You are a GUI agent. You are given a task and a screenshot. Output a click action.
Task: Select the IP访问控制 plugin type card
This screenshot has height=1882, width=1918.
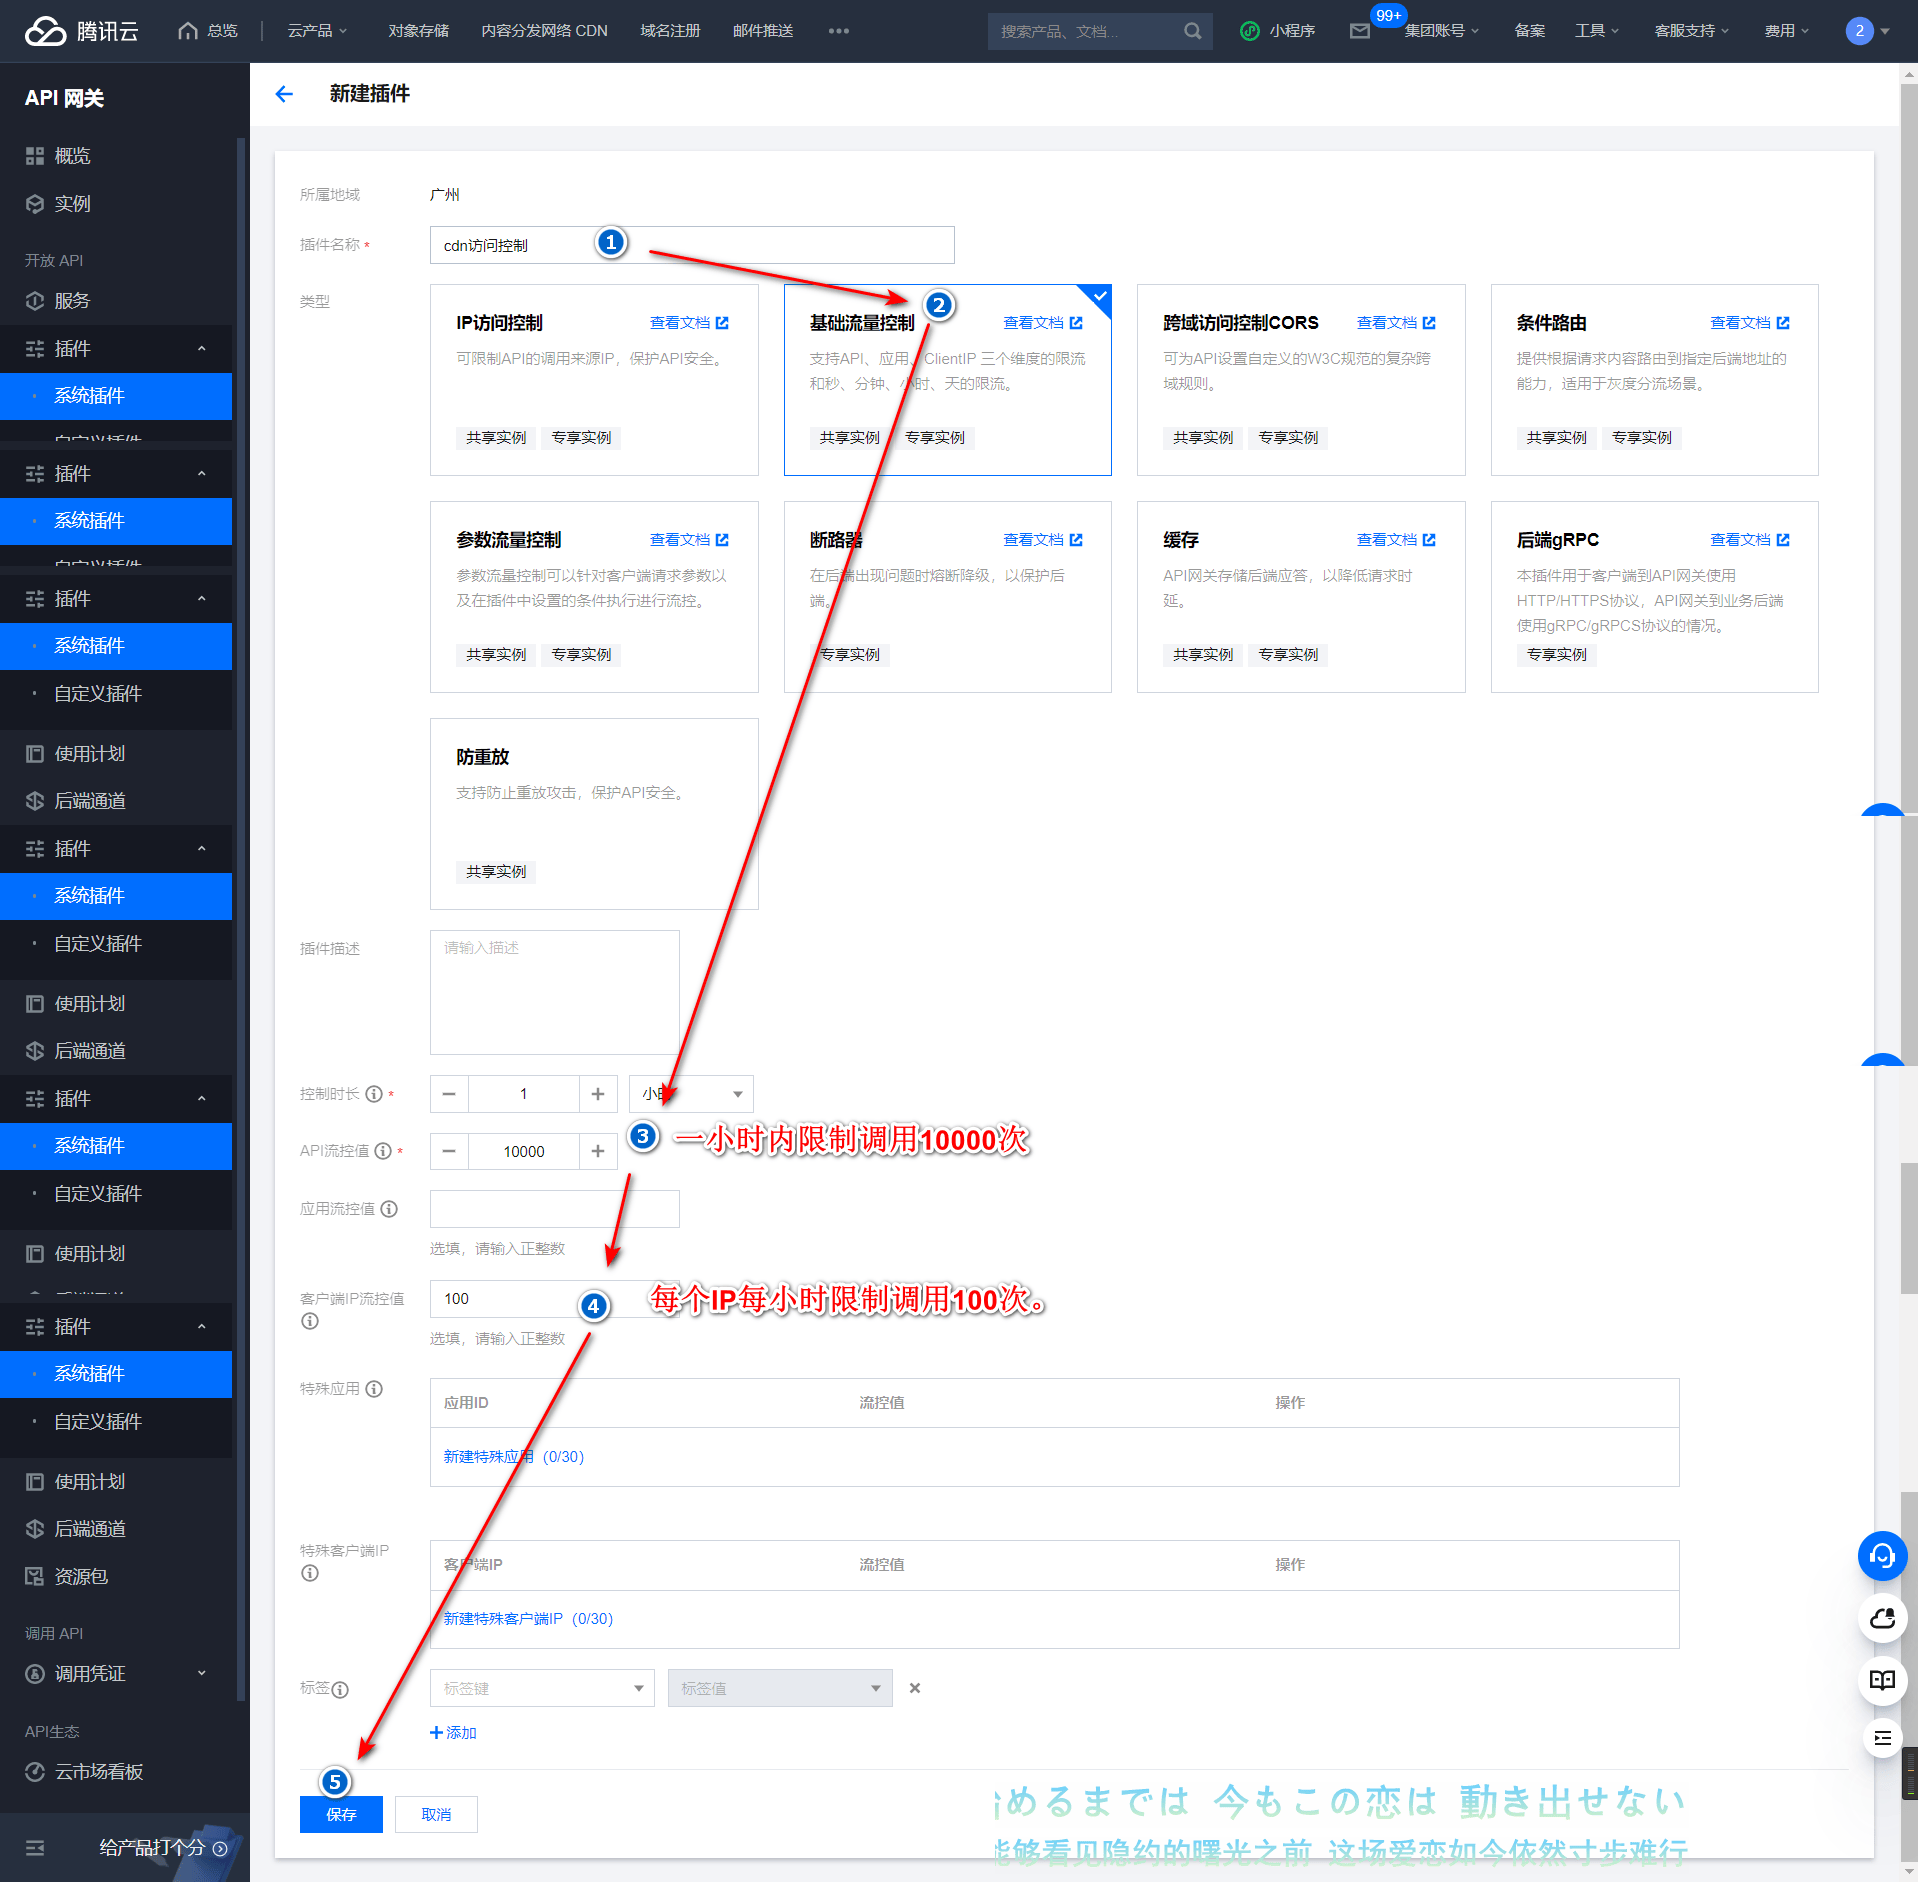pos(593,380)
